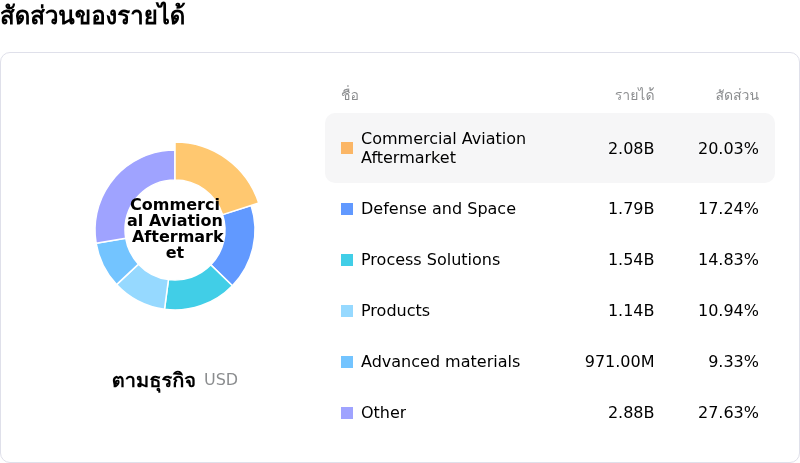Click the blue Defense and Space legend swatch

347,209
